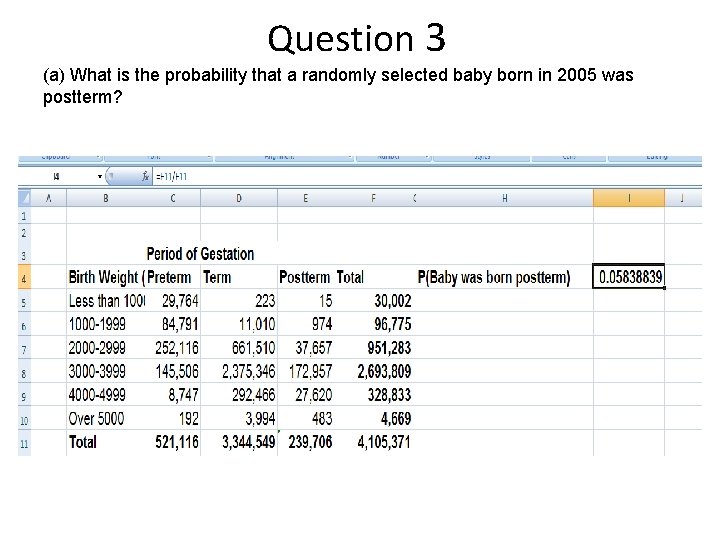
Task: Open the Name Box dropdown arrow
Action: [100, 176]
